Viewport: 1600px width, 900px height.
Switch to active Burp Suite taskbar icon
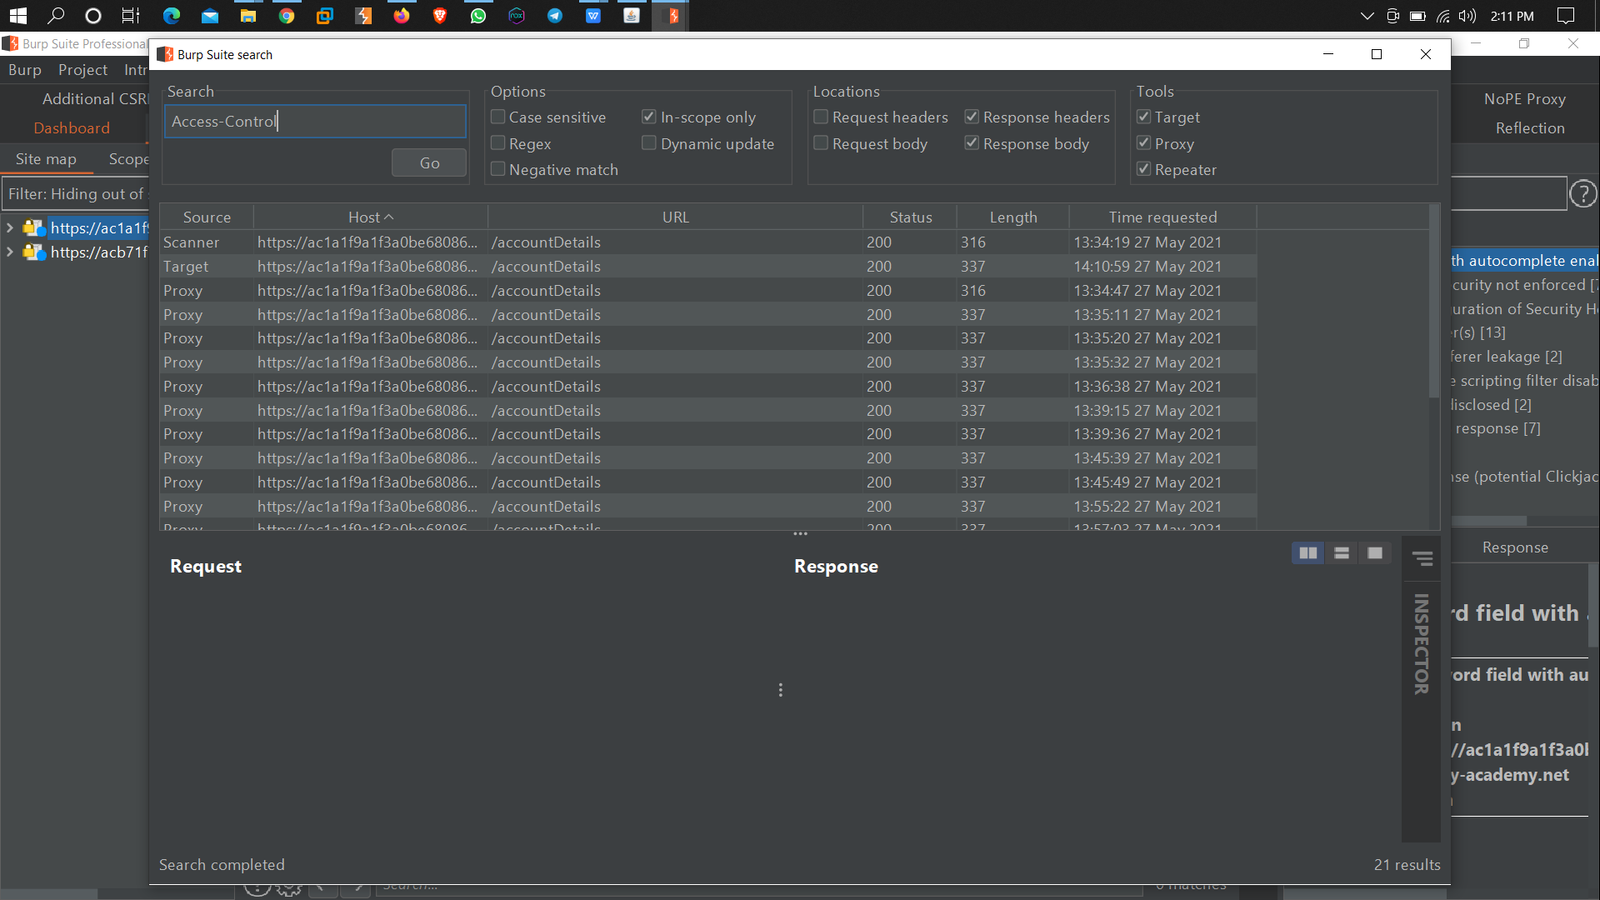pyautogui.click(x=673, y=16)
